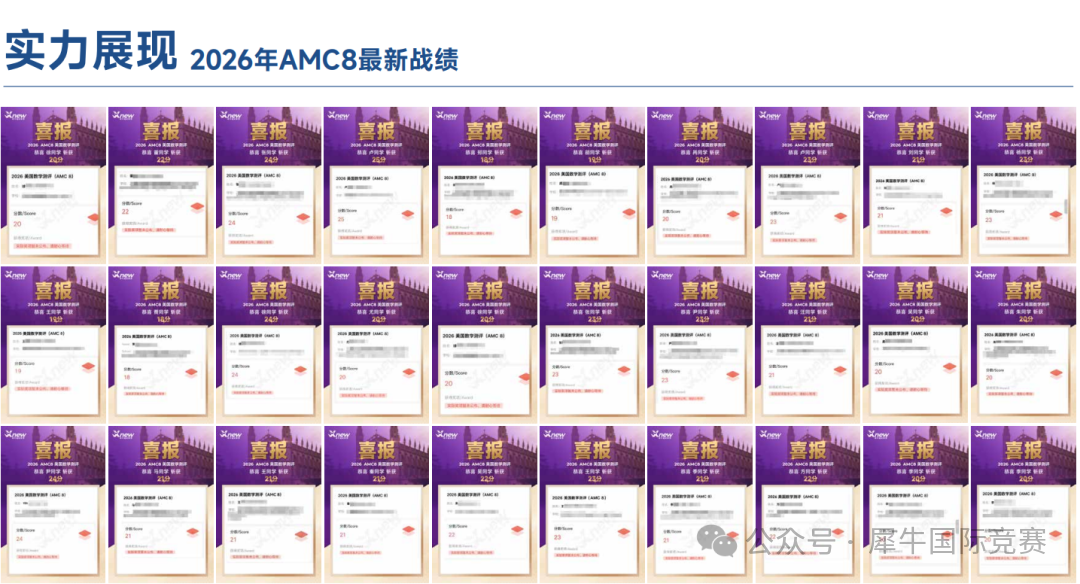Open the poster showing score 25
Screen dimensions: 1080x584
[376, 185]
